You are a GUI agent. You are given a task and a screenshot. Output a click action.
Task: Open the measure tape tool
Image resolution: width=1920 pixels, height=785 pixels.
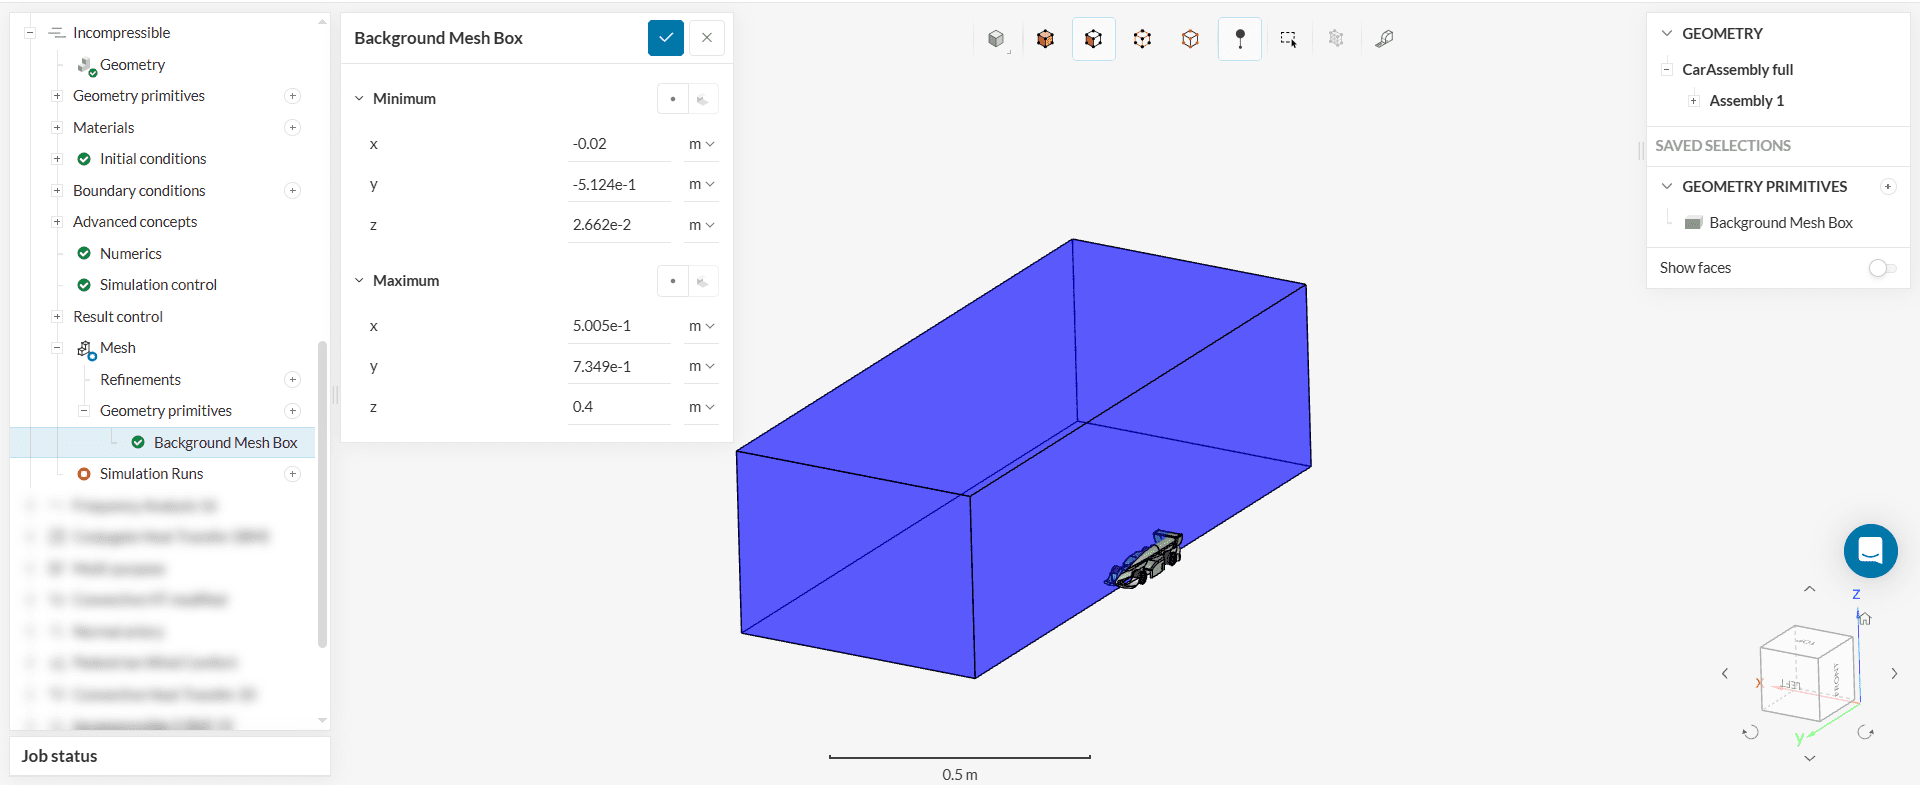click(1384, 39)
